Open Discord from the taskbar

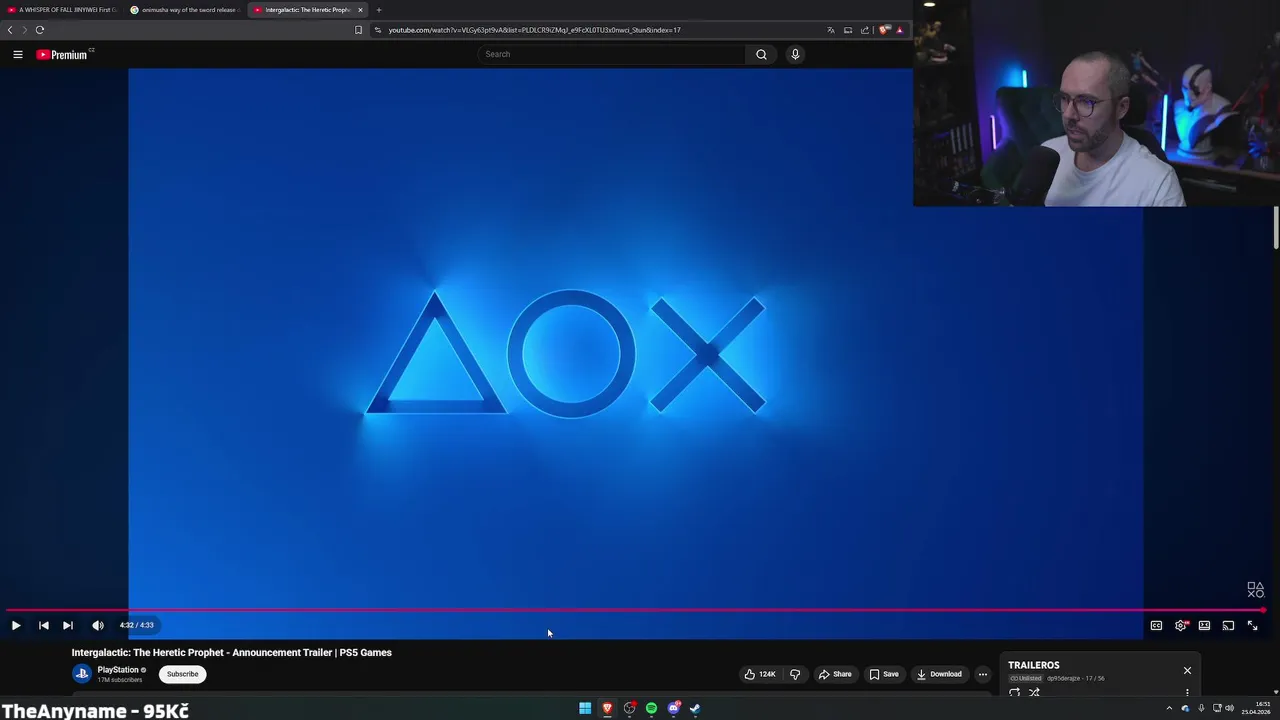pos(674,709)
